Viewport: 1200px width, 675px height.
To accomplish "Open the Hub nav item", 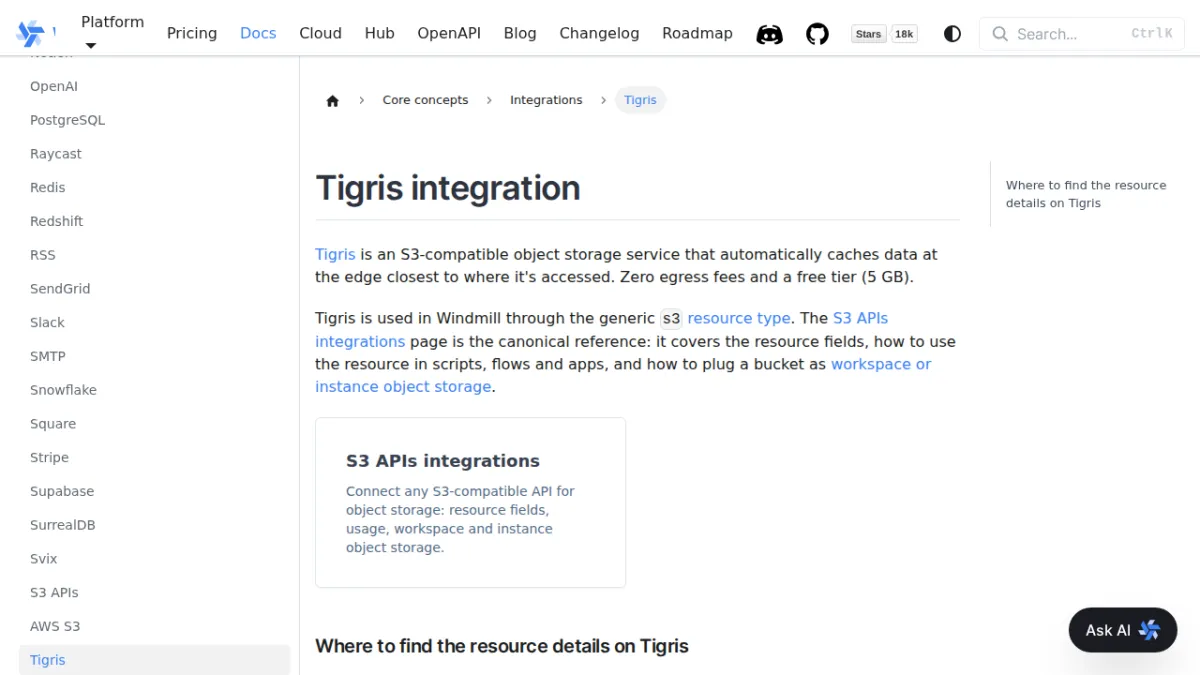I will pos(379,33).
